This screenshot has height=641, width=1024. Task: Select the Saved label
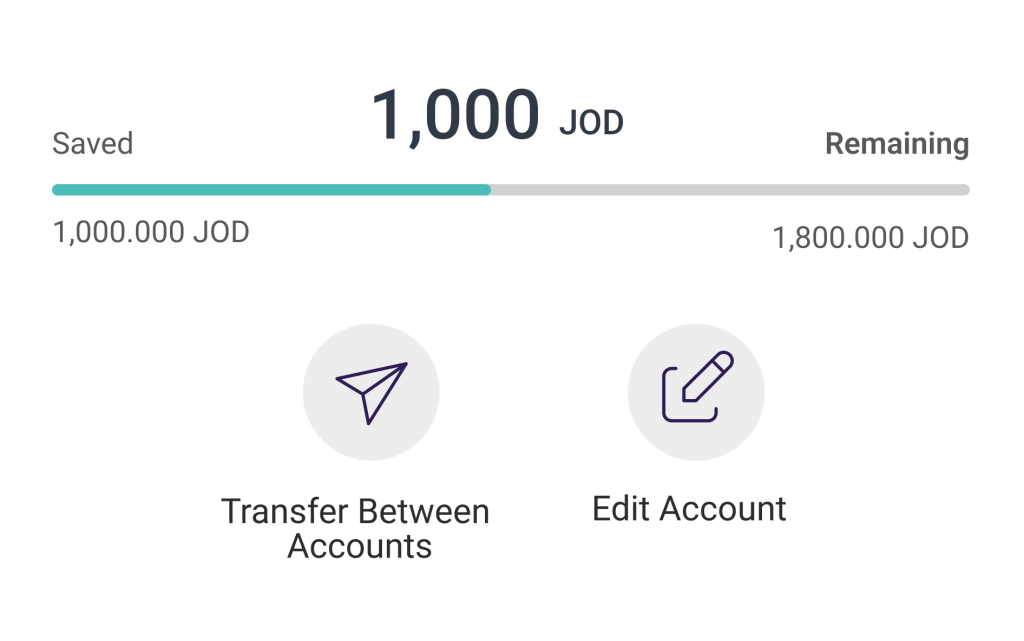coord(92,144)
